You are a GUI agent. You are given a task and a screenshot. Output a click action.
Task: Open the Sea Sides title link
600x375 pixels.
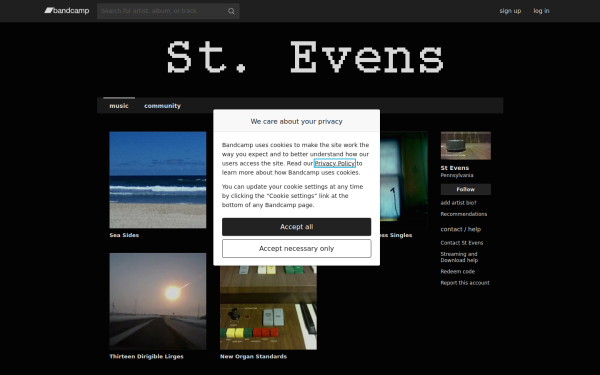124,235
